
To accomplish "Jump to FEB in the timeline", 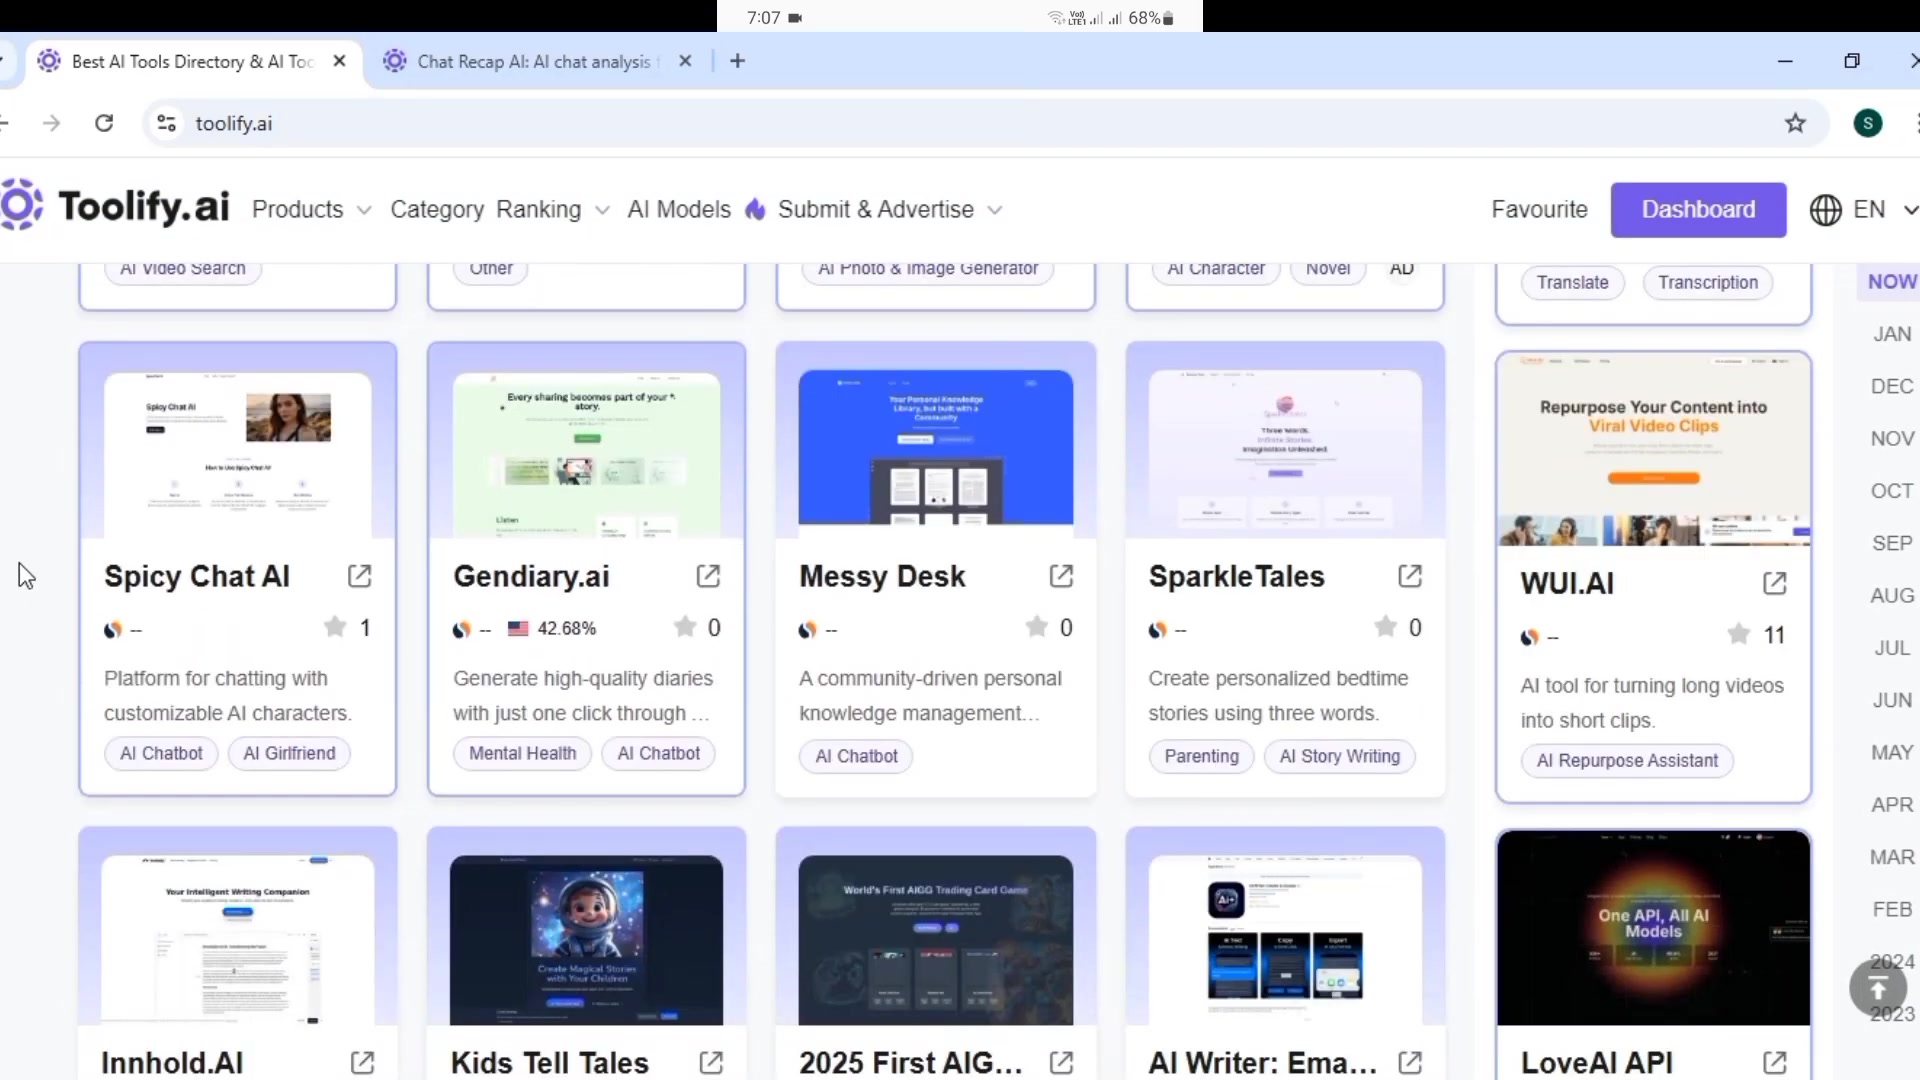I will (x=1891, y=909).
